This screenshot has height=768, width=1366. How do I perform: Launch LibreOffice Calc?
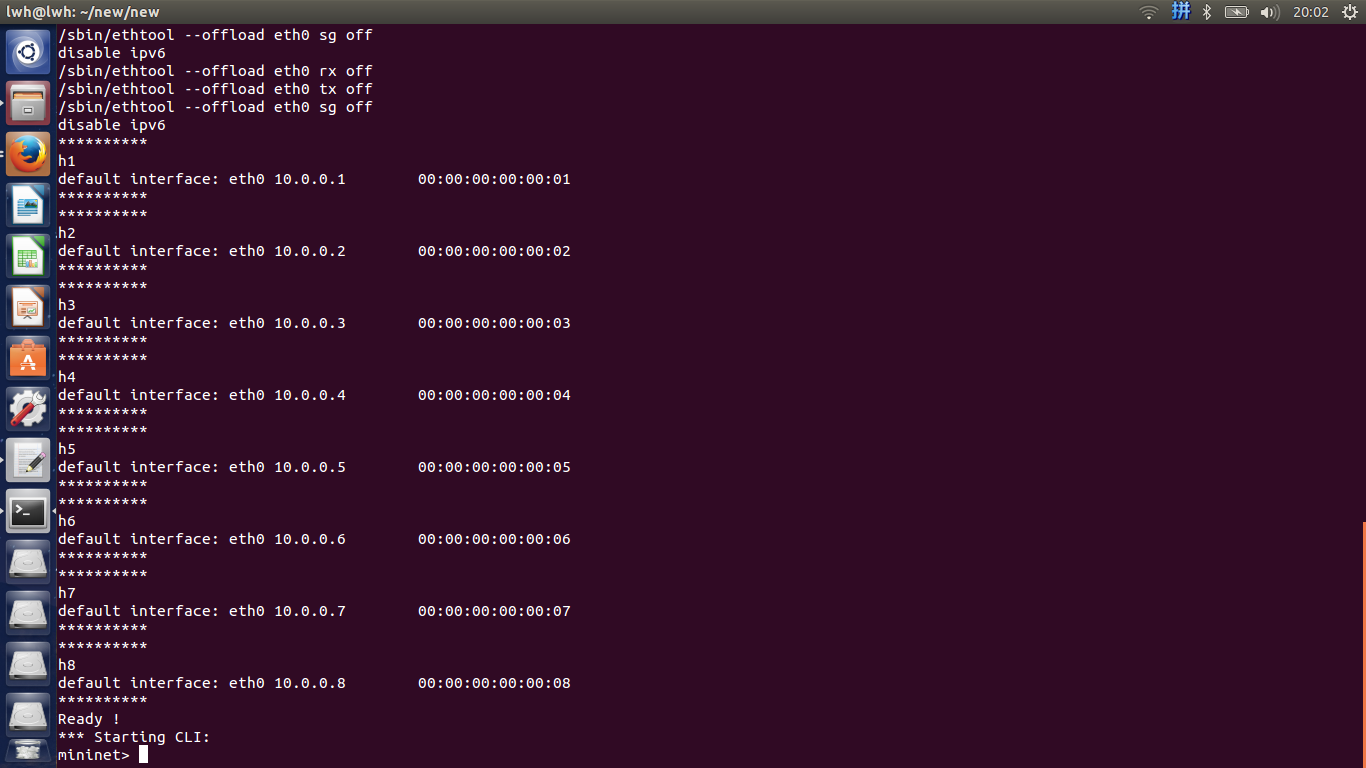point(27,256)
